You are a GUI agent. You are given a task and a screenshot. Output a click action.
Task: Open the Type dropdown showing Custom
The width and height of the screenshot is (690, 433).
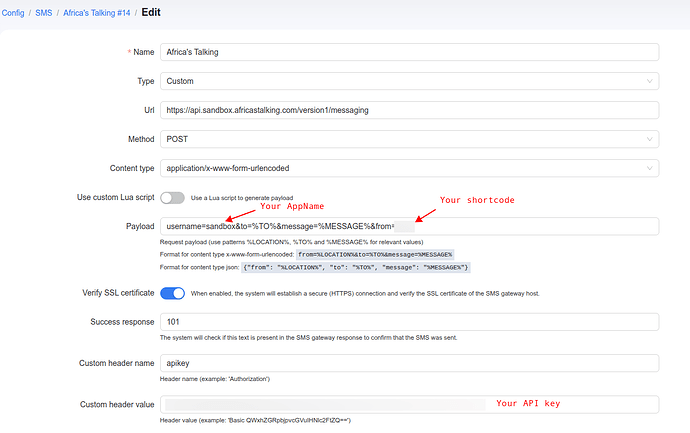400,81
